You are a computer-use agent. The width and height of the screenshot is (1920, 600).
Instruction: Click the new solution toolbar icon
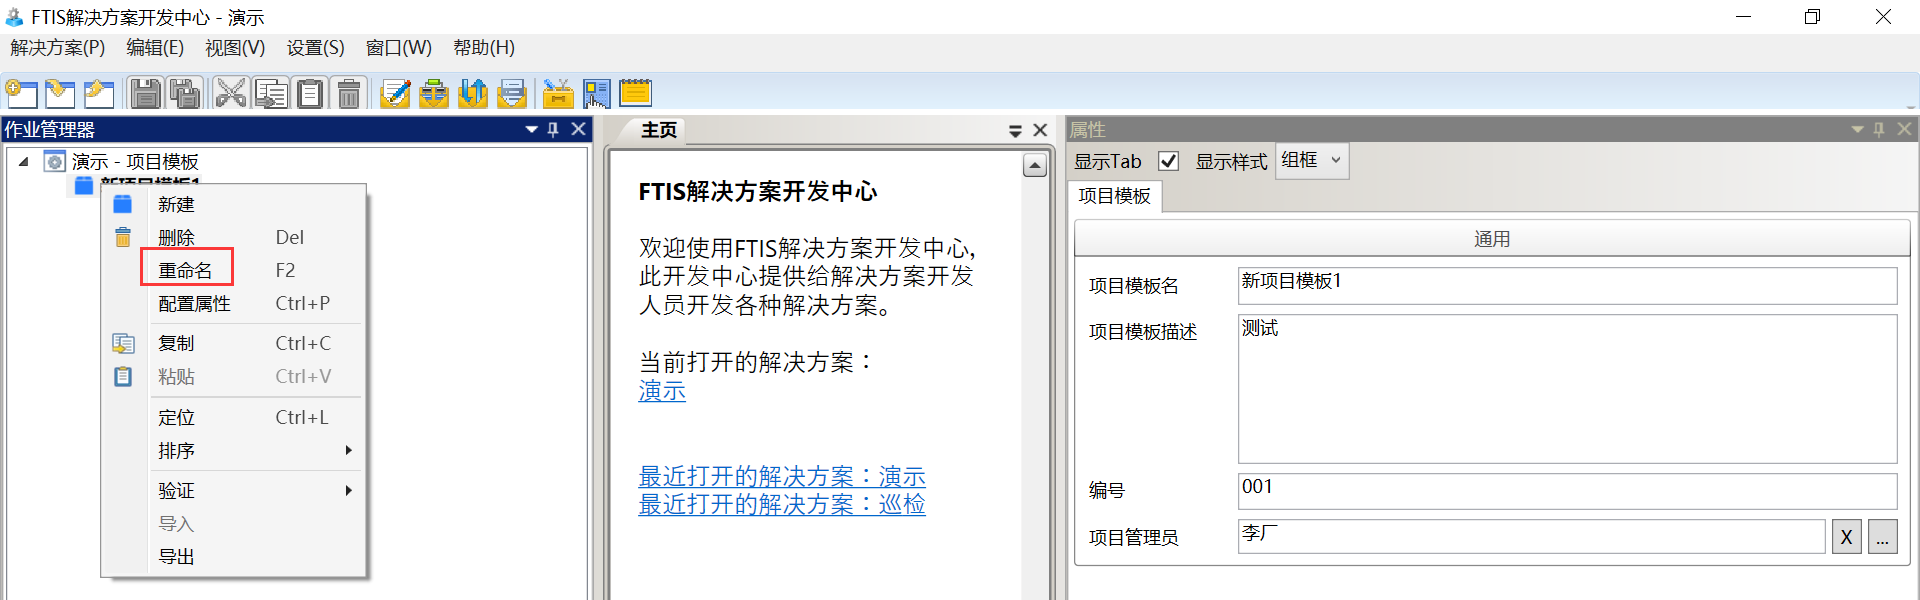click(x=22, y=94)
